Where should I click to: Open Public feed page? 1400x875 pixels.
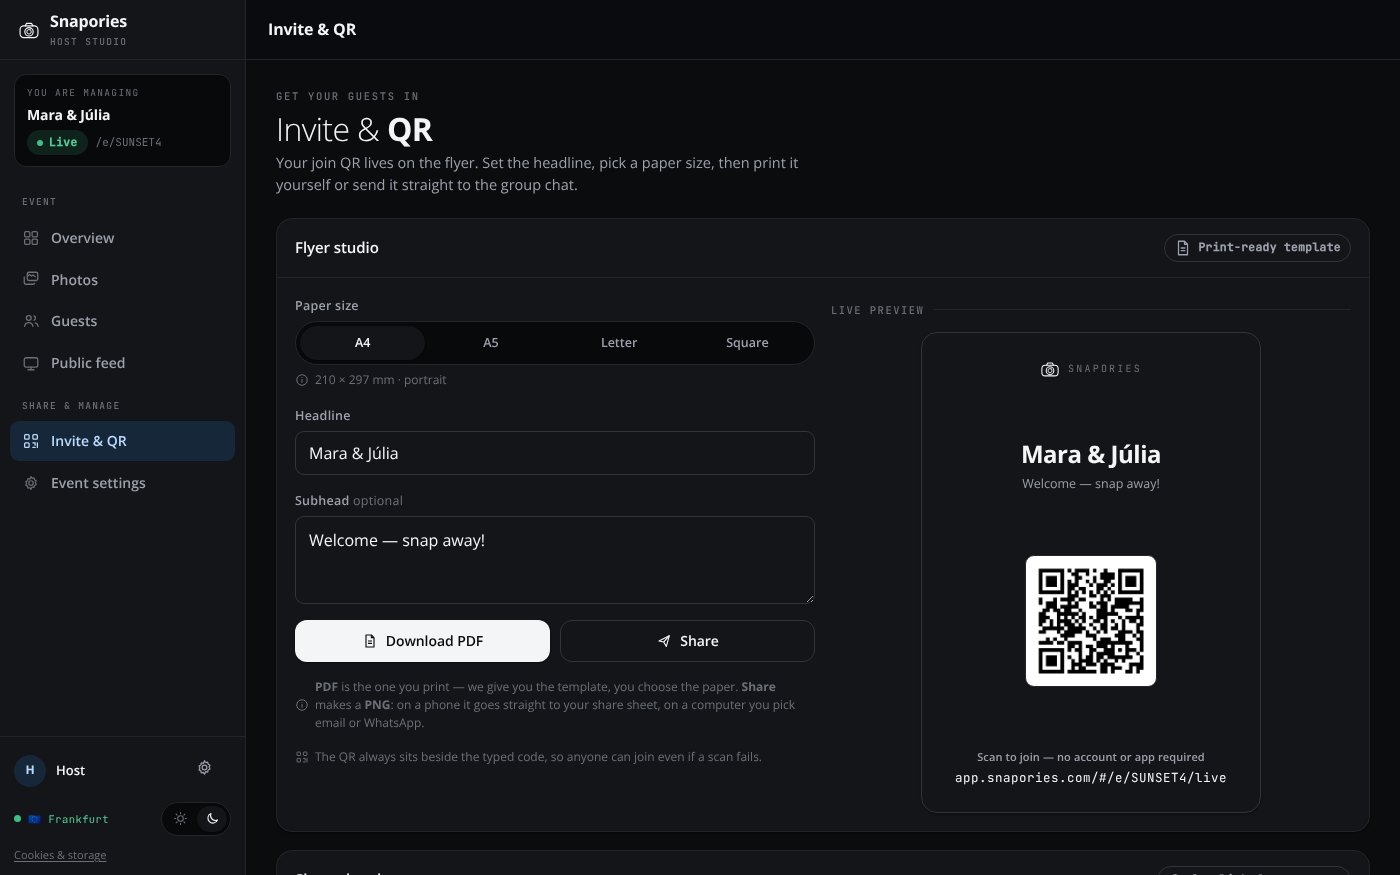122,363
